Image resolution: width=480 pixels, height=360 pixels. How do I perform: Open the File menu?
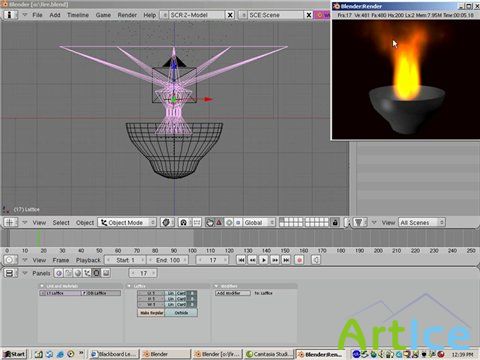coord(37,15)
